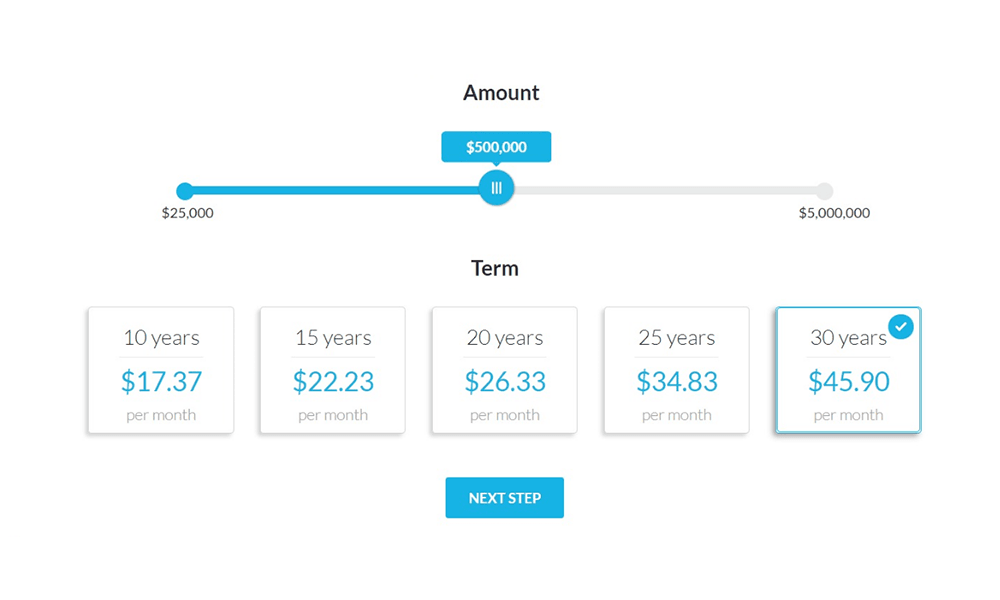Viewport: 1000px width, 600px height.
Task: Click the $25,000 minimum label
Action: pyautogui.click(x=187, y=212)
